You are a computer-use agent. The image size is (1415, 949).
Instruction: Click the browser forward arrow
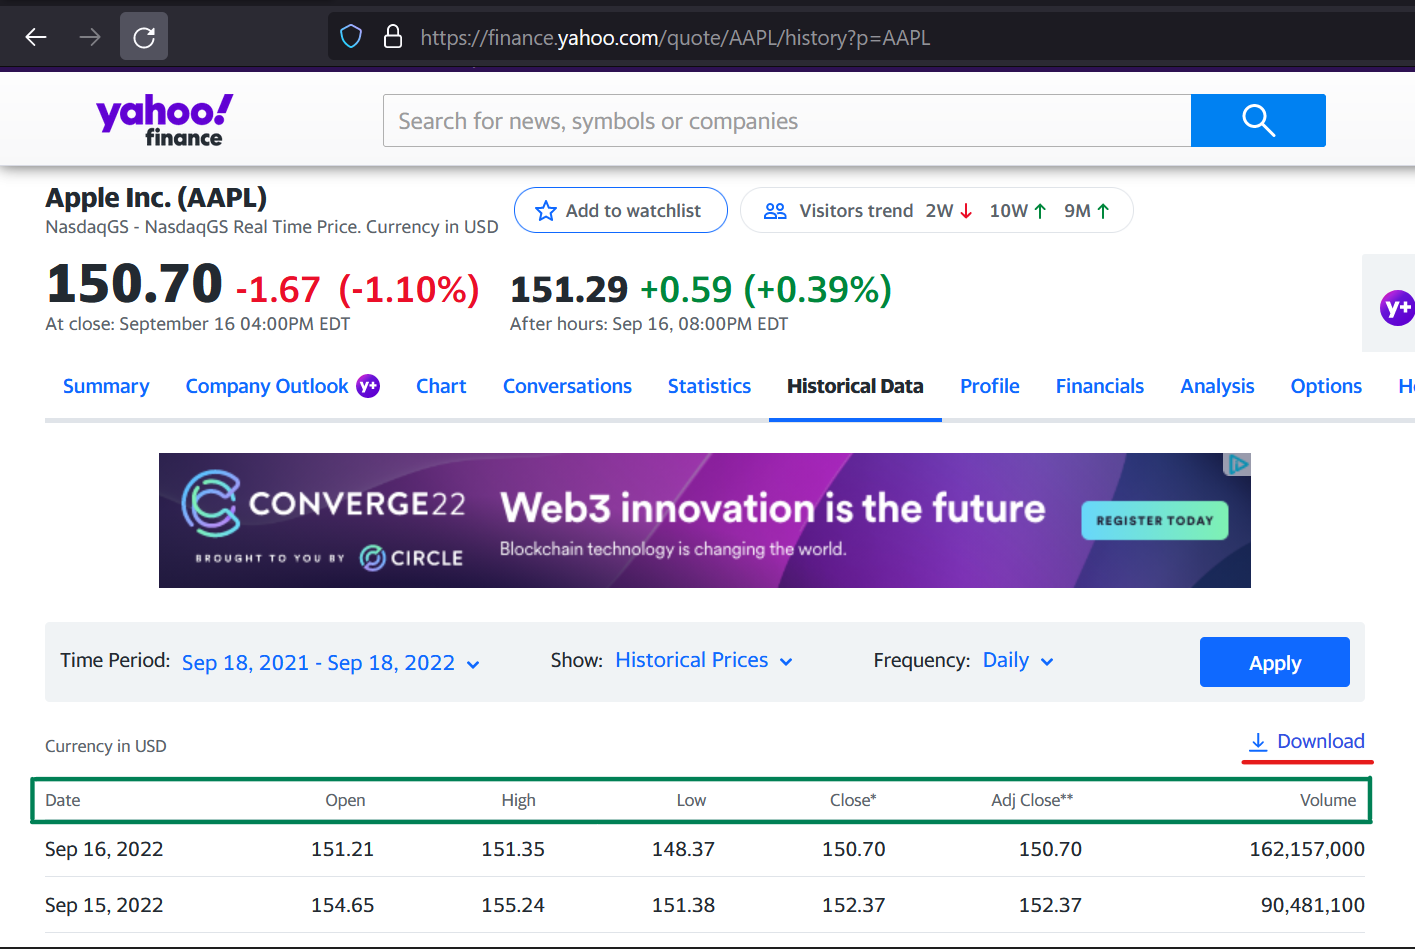(x=90, y=37)
